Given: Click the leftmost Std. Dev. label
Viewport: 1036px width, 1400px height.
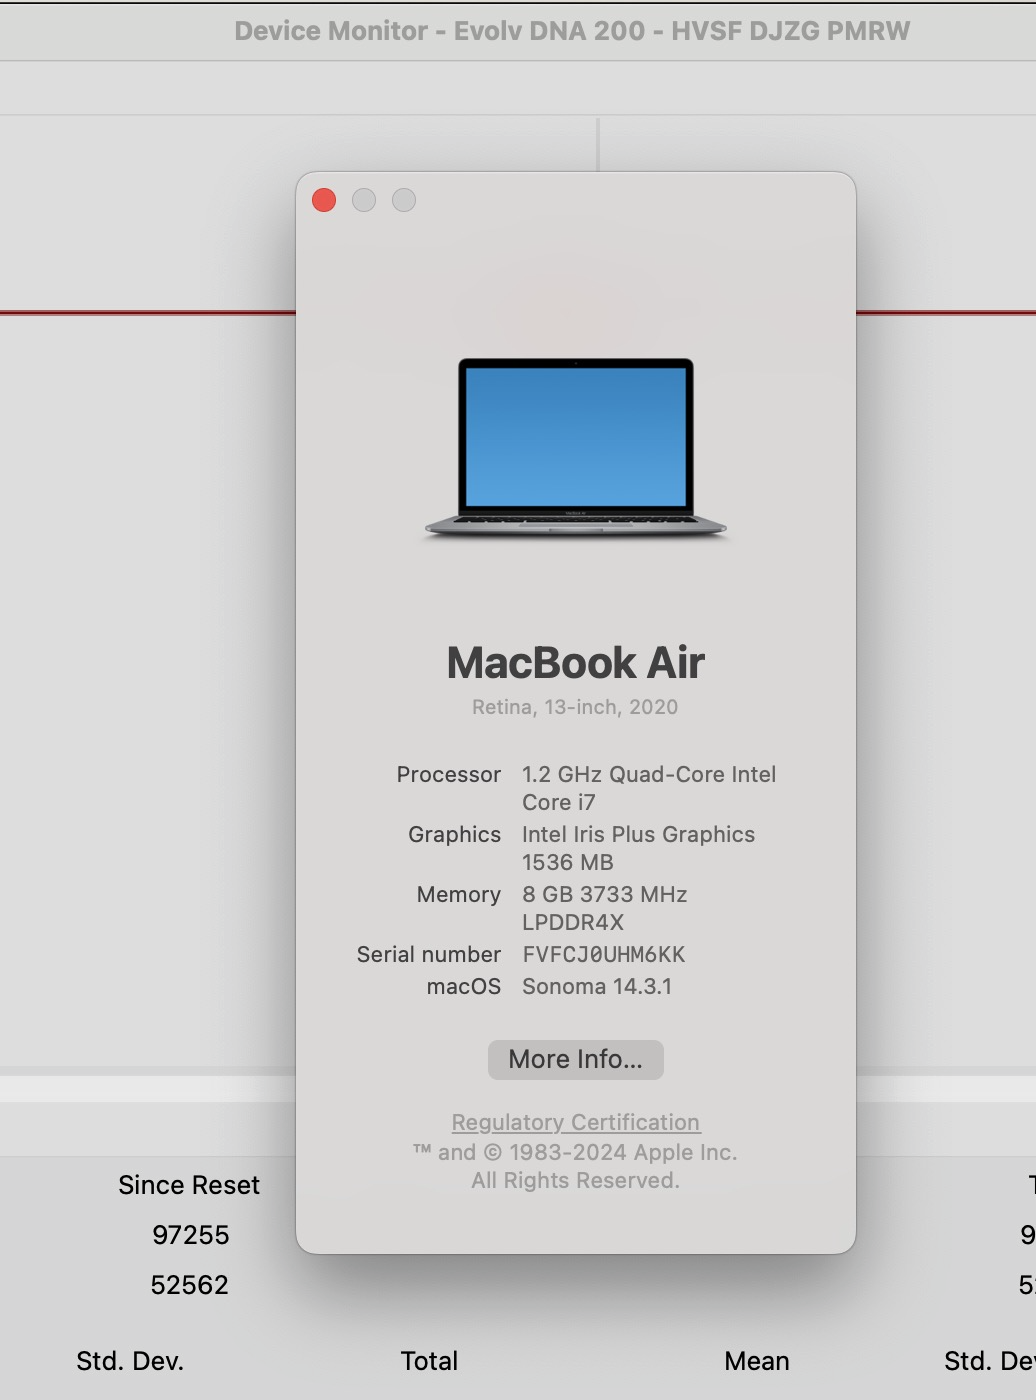Looking at the screenshot, I should tap(130, 1361).
